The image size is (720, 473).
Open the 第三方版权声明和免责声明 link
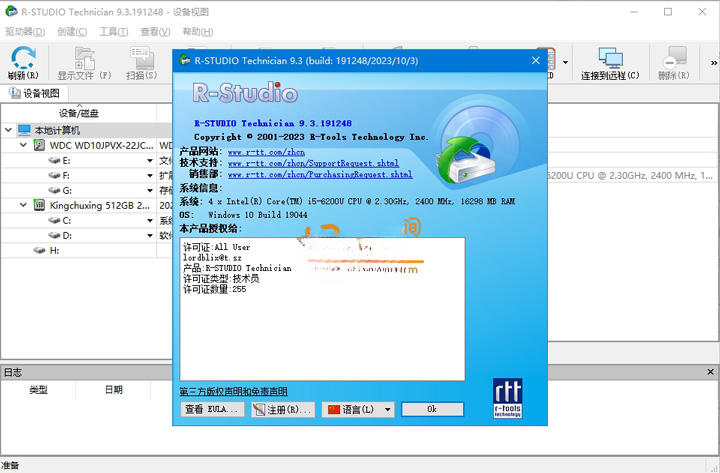click(x=233, y=391)
